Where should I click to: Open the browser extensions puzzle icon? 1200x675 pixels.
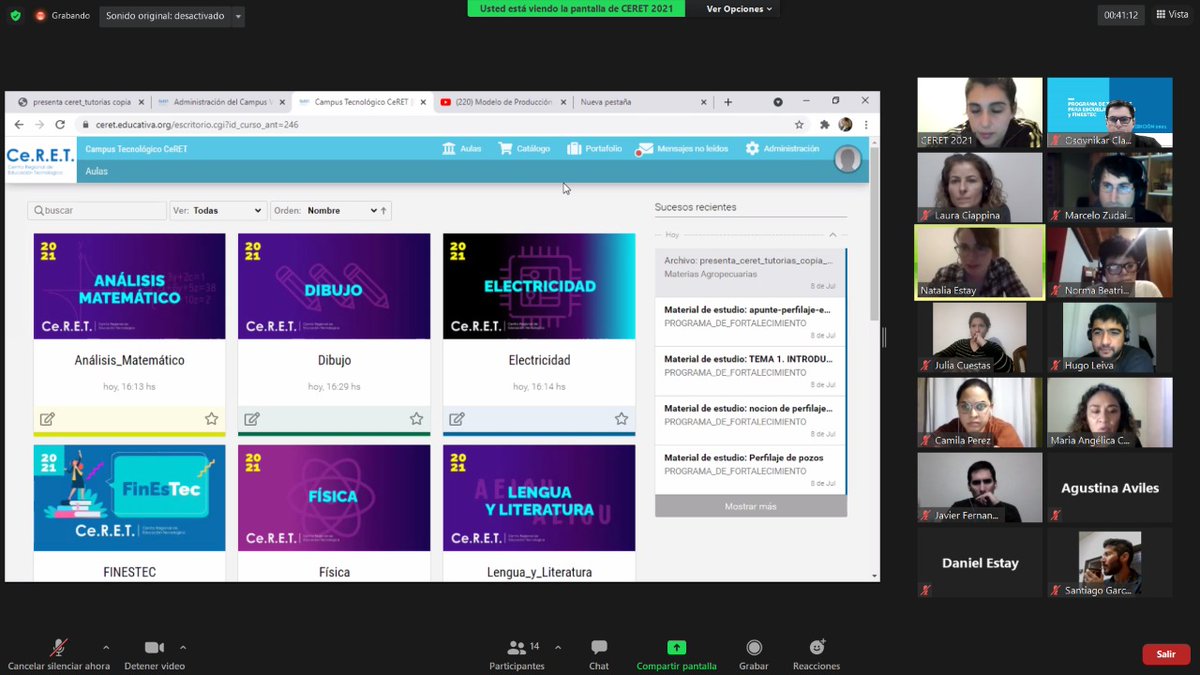point(825,125)
